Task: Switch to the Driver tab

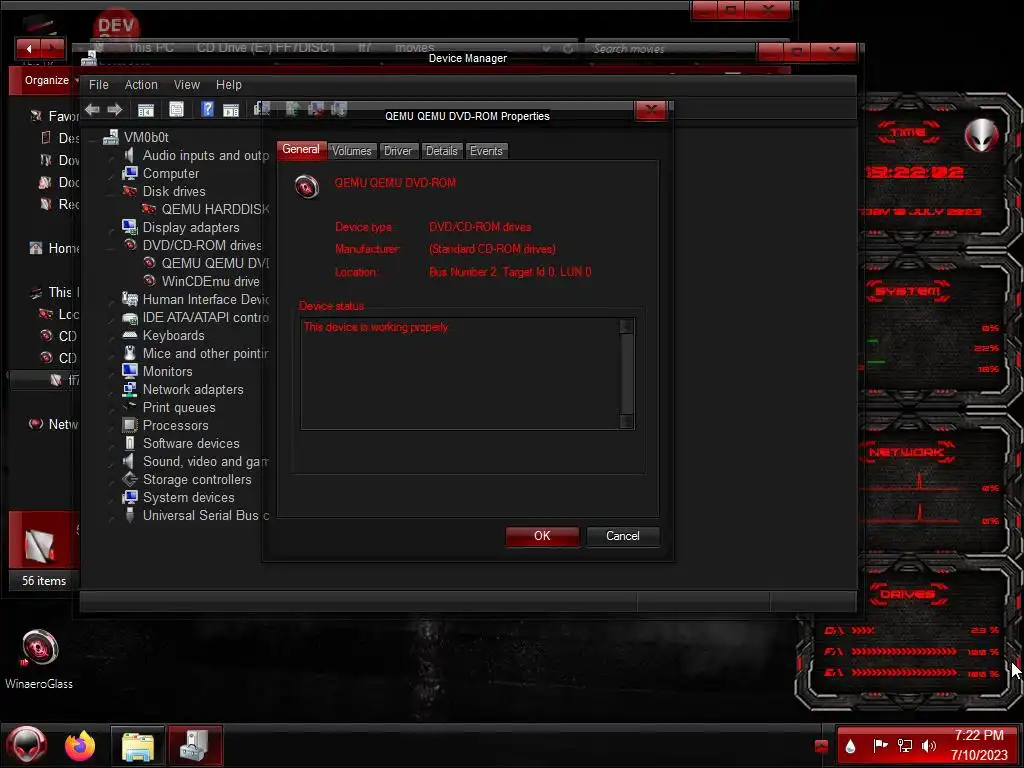Action: pyautogui.click(x=398, y=151)
